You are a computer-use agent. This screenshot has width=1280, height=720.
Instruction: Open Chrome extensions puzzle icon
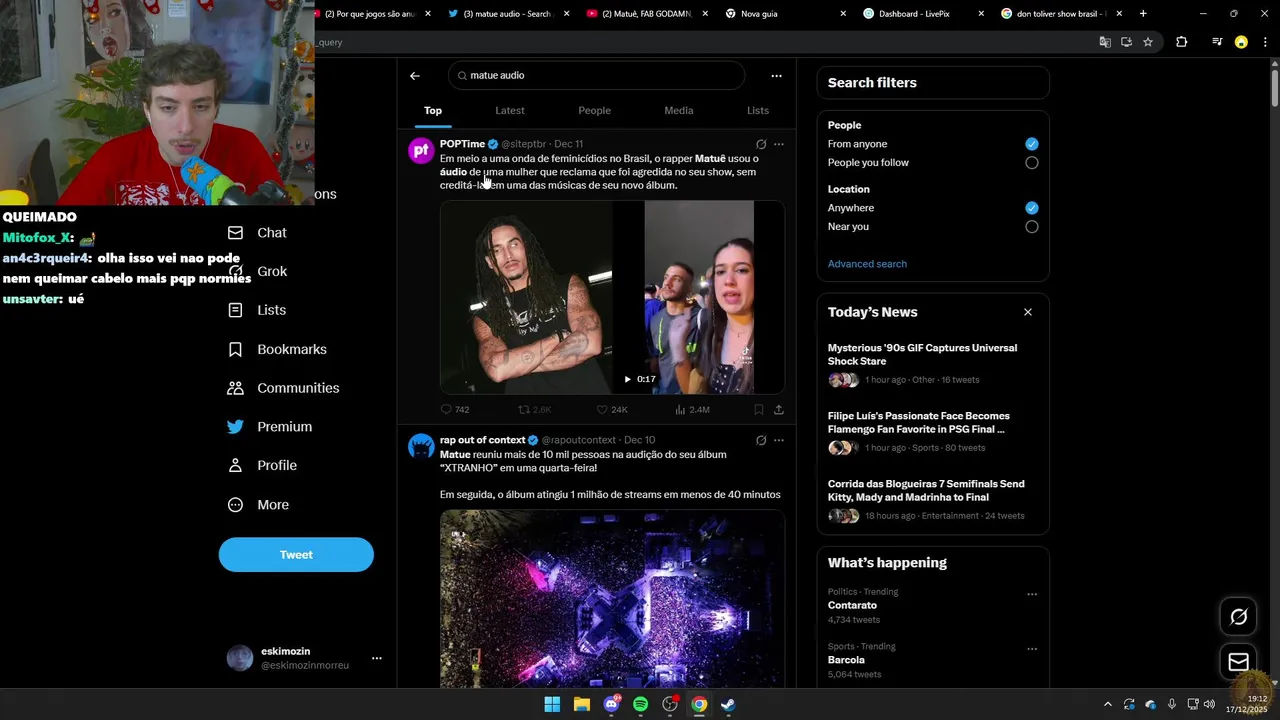tap(1182, 42)
